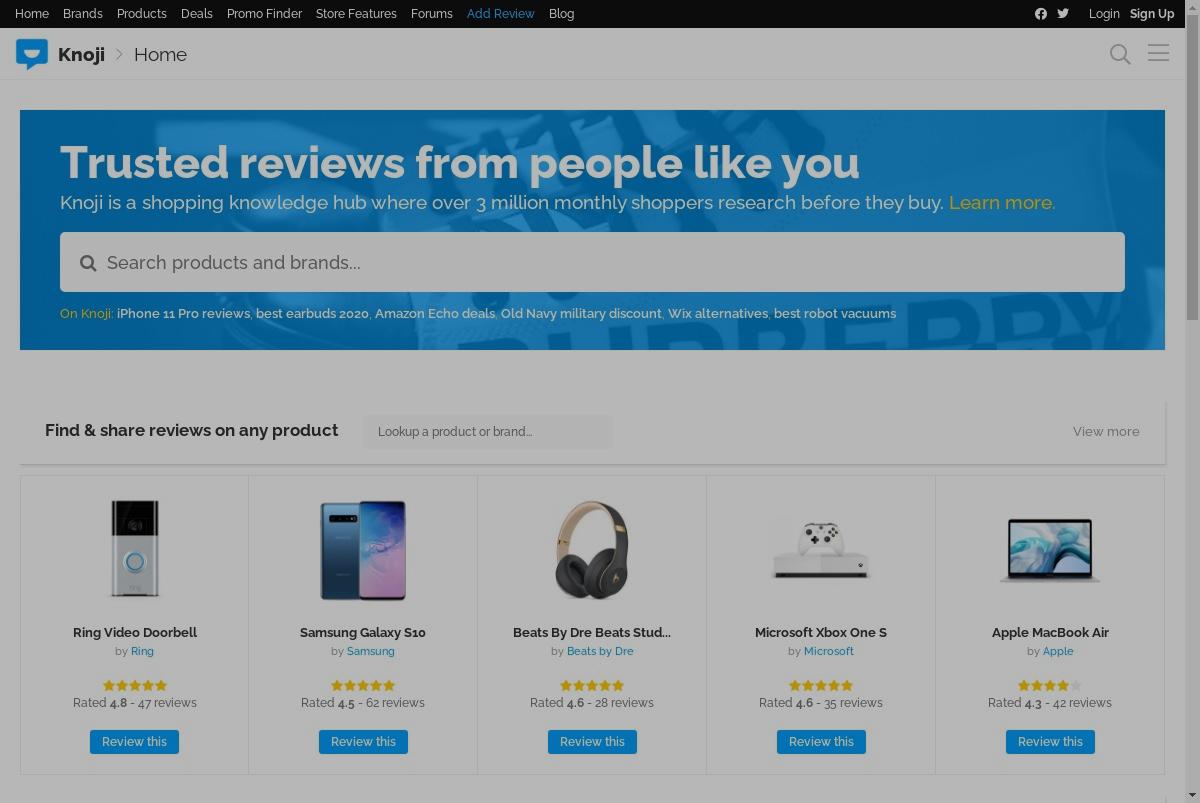Open the Facebook icon link
The height and width of the screenshot is (803, 1200).
point(1041,14)
